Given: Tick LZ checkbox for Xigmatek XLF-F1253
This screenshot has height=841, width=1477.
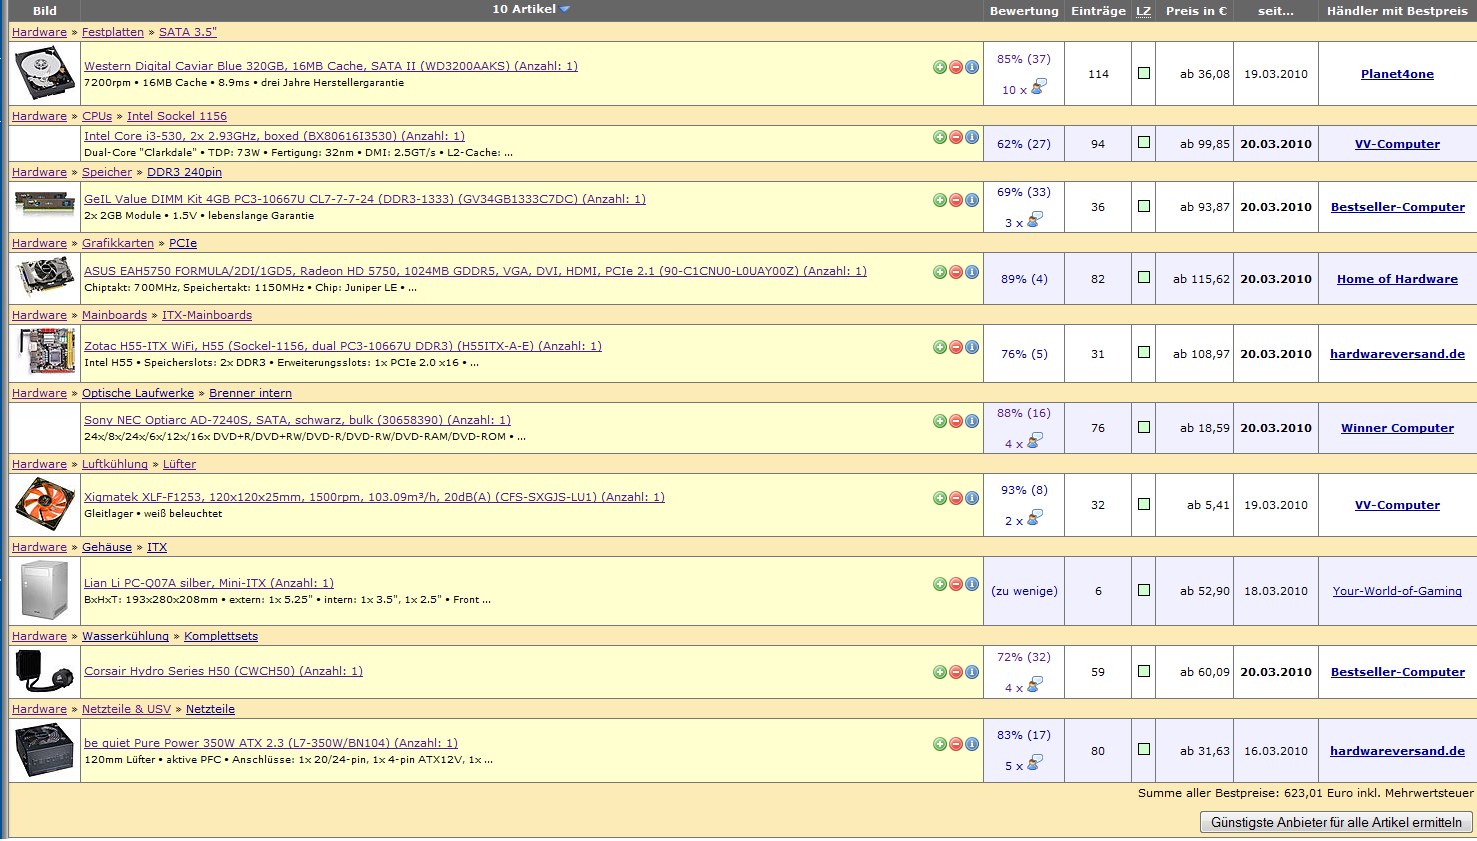Looking at the screenshot, I should point(1144,504).
